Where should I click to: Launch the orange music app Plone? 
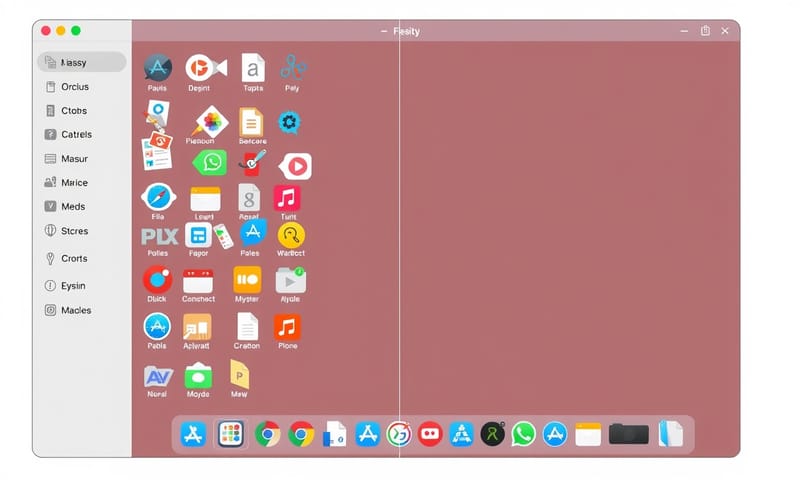(287, 327)
